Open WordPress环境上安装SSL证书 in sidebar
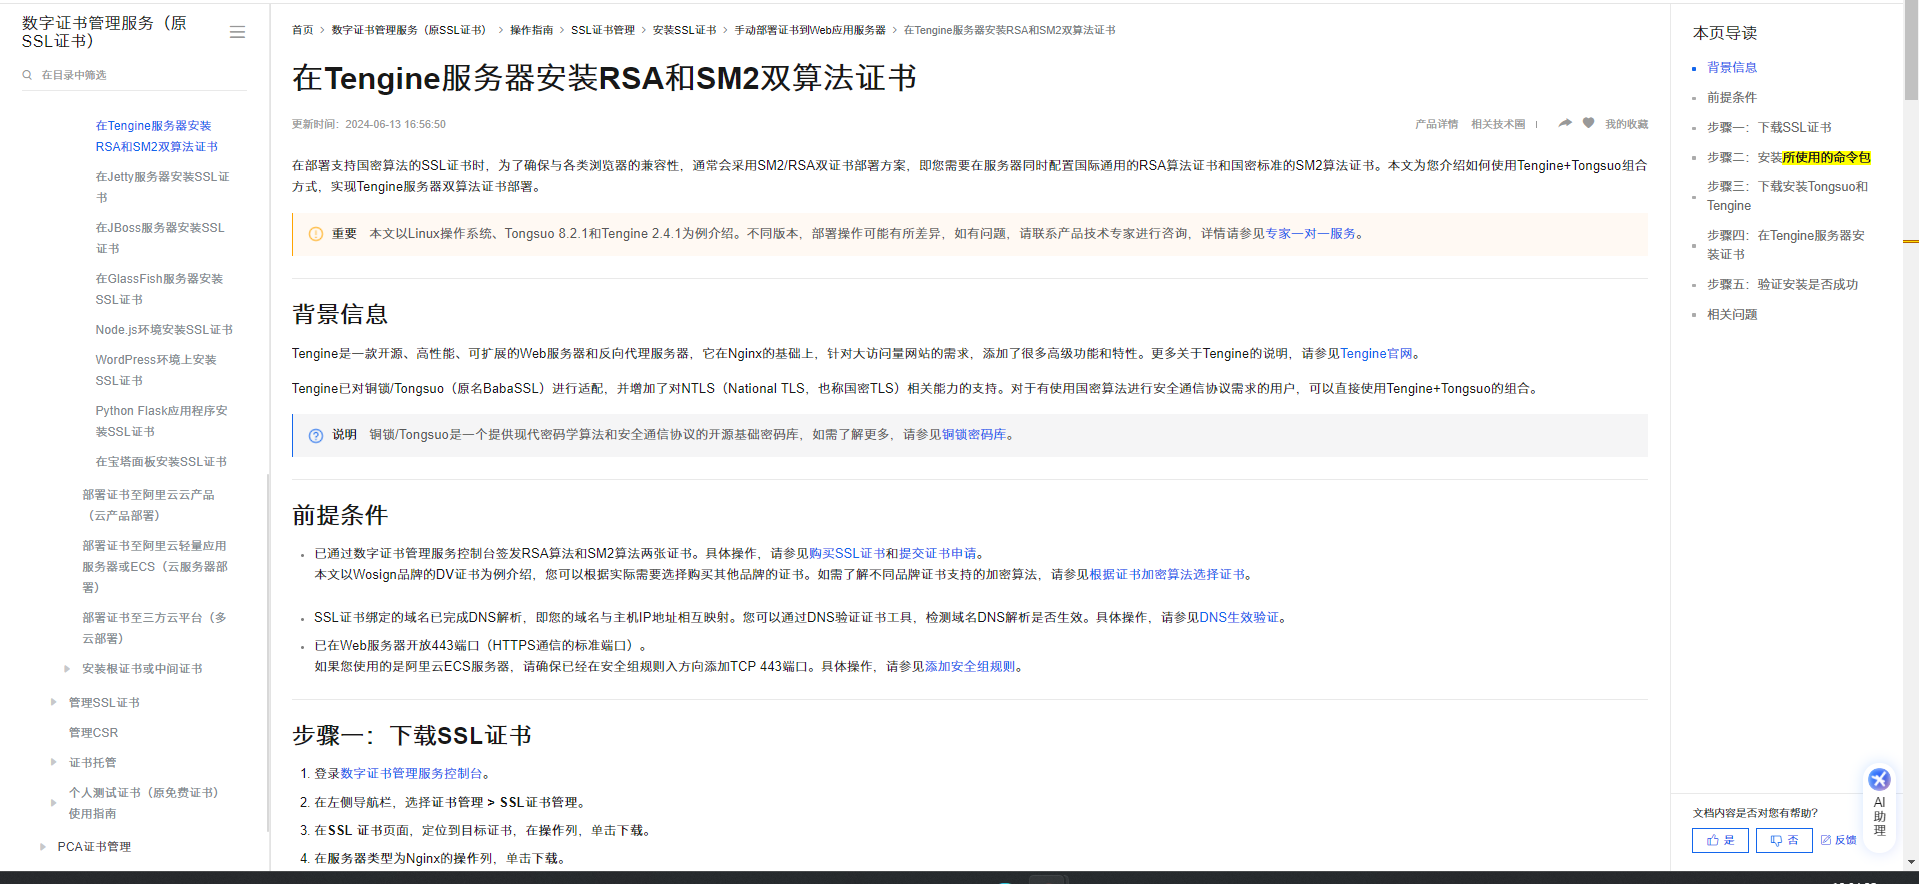The image size is (1919, 884). click(x=156, y=370)
